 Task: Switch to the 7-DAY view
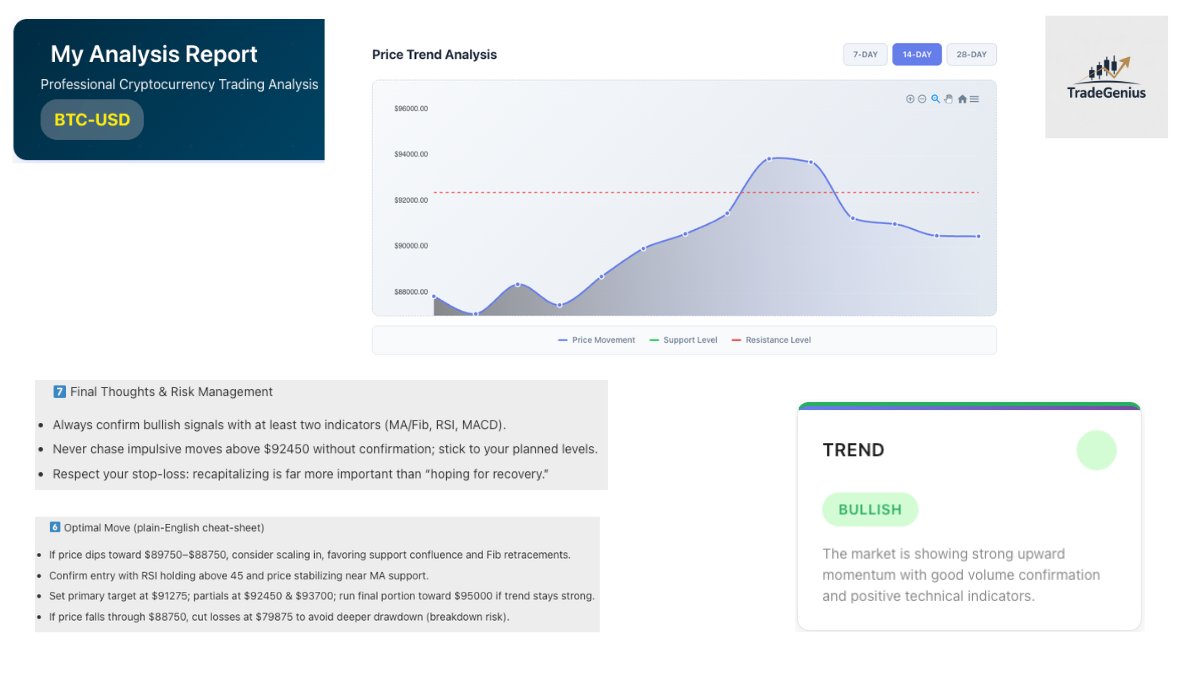[864, 54]
